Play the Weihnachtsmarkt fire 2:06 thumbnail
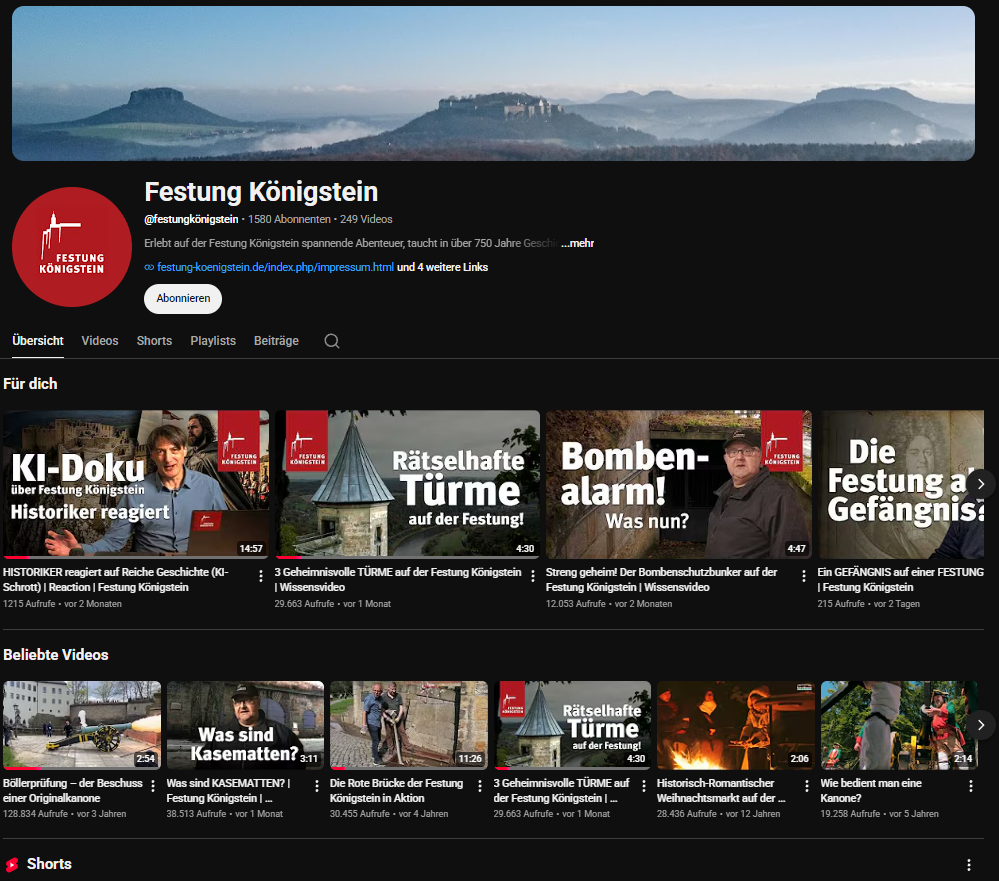 click(736, 725)
